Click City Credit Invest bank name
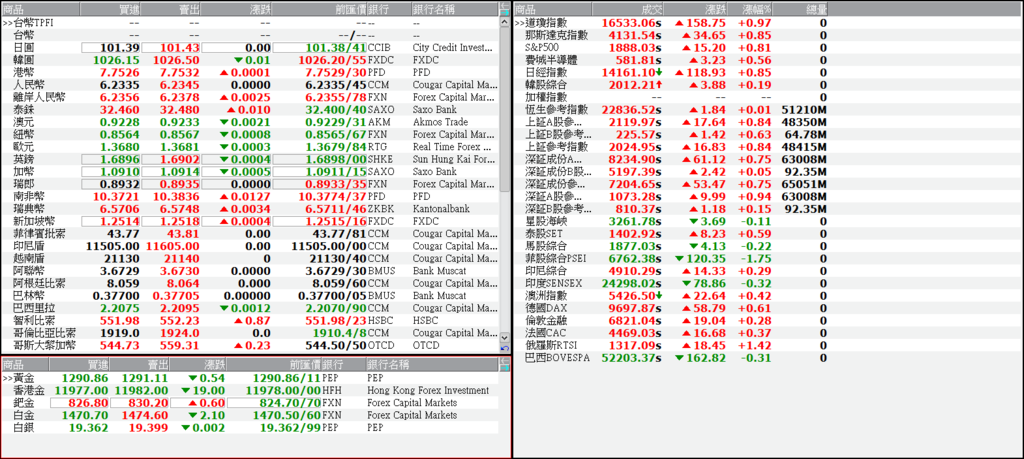The image size is (1024, 459). point(455,48)
